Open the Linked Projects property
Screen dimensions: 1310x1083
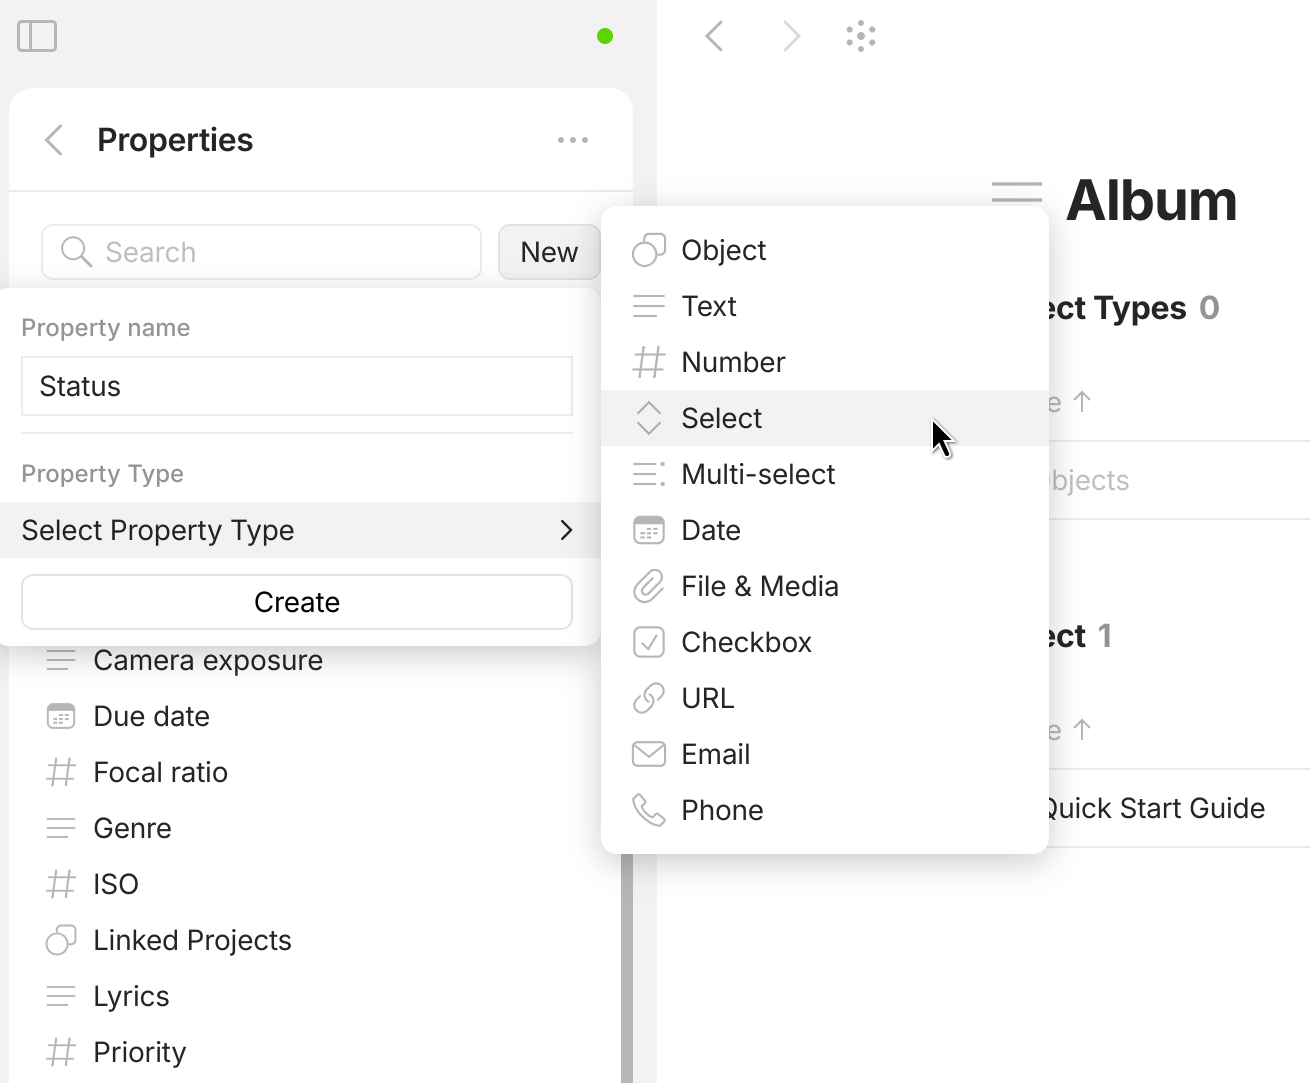click(x=192, y=940)
